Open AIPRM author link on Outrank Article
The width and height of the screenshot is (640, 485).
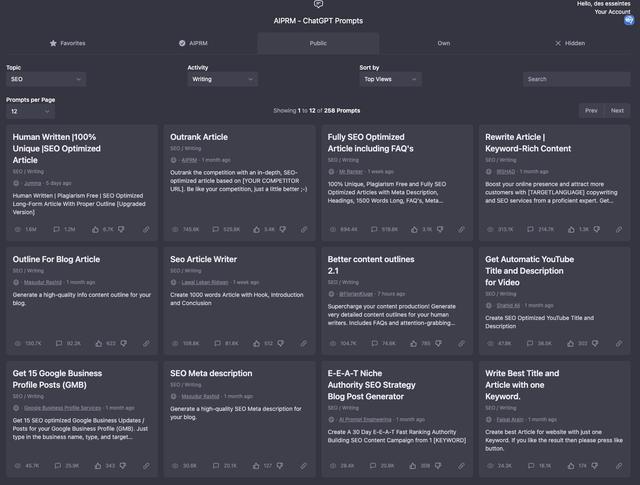(x=189, y=160)
